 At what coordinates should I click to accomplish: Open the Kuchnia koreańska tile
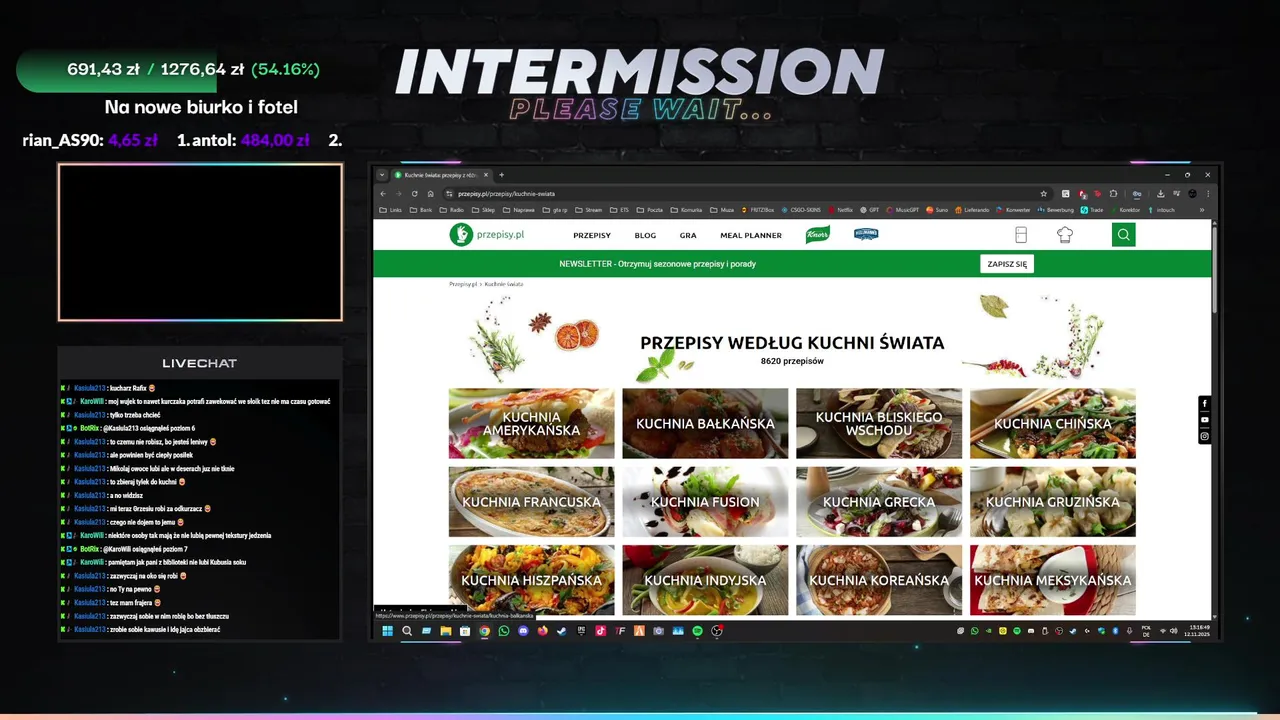coord(879,580)
